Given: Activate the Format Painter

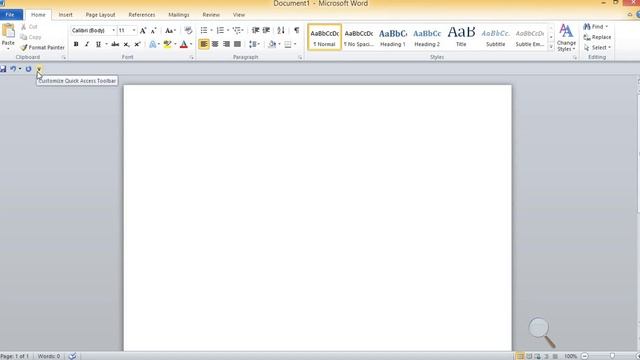Looking at the screenshot, I should point(42,48).
